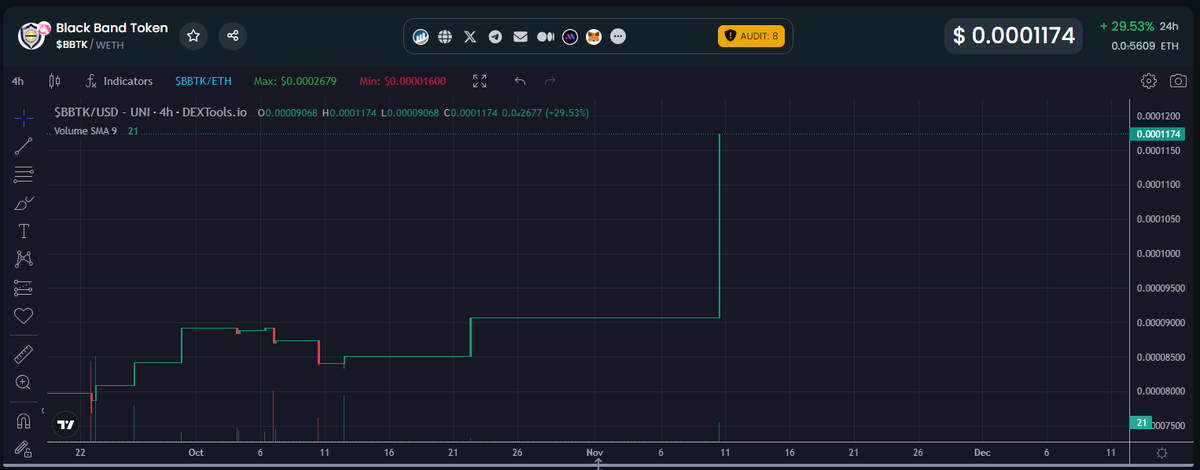Click the purple M logo icon
Screen dimensions: 1200x470
570,37
